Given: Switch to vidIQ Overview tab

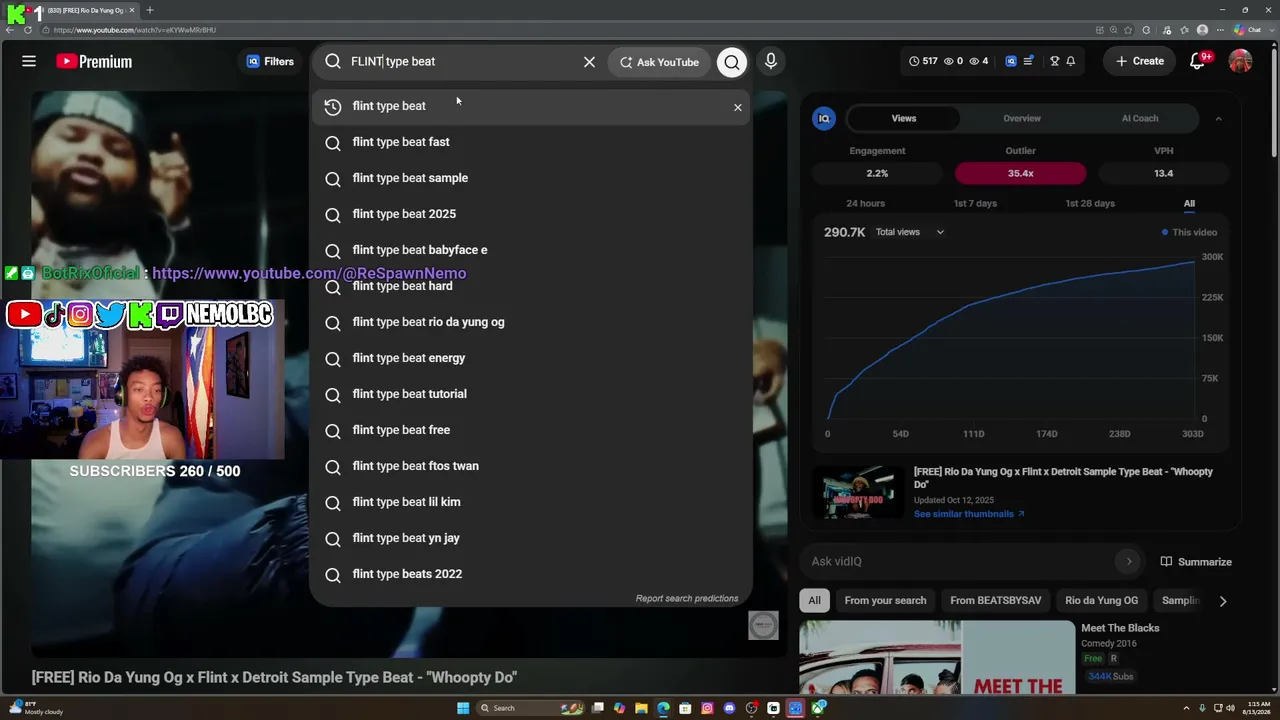Looking at the screenshot, I should click(x=1022, y=118).
